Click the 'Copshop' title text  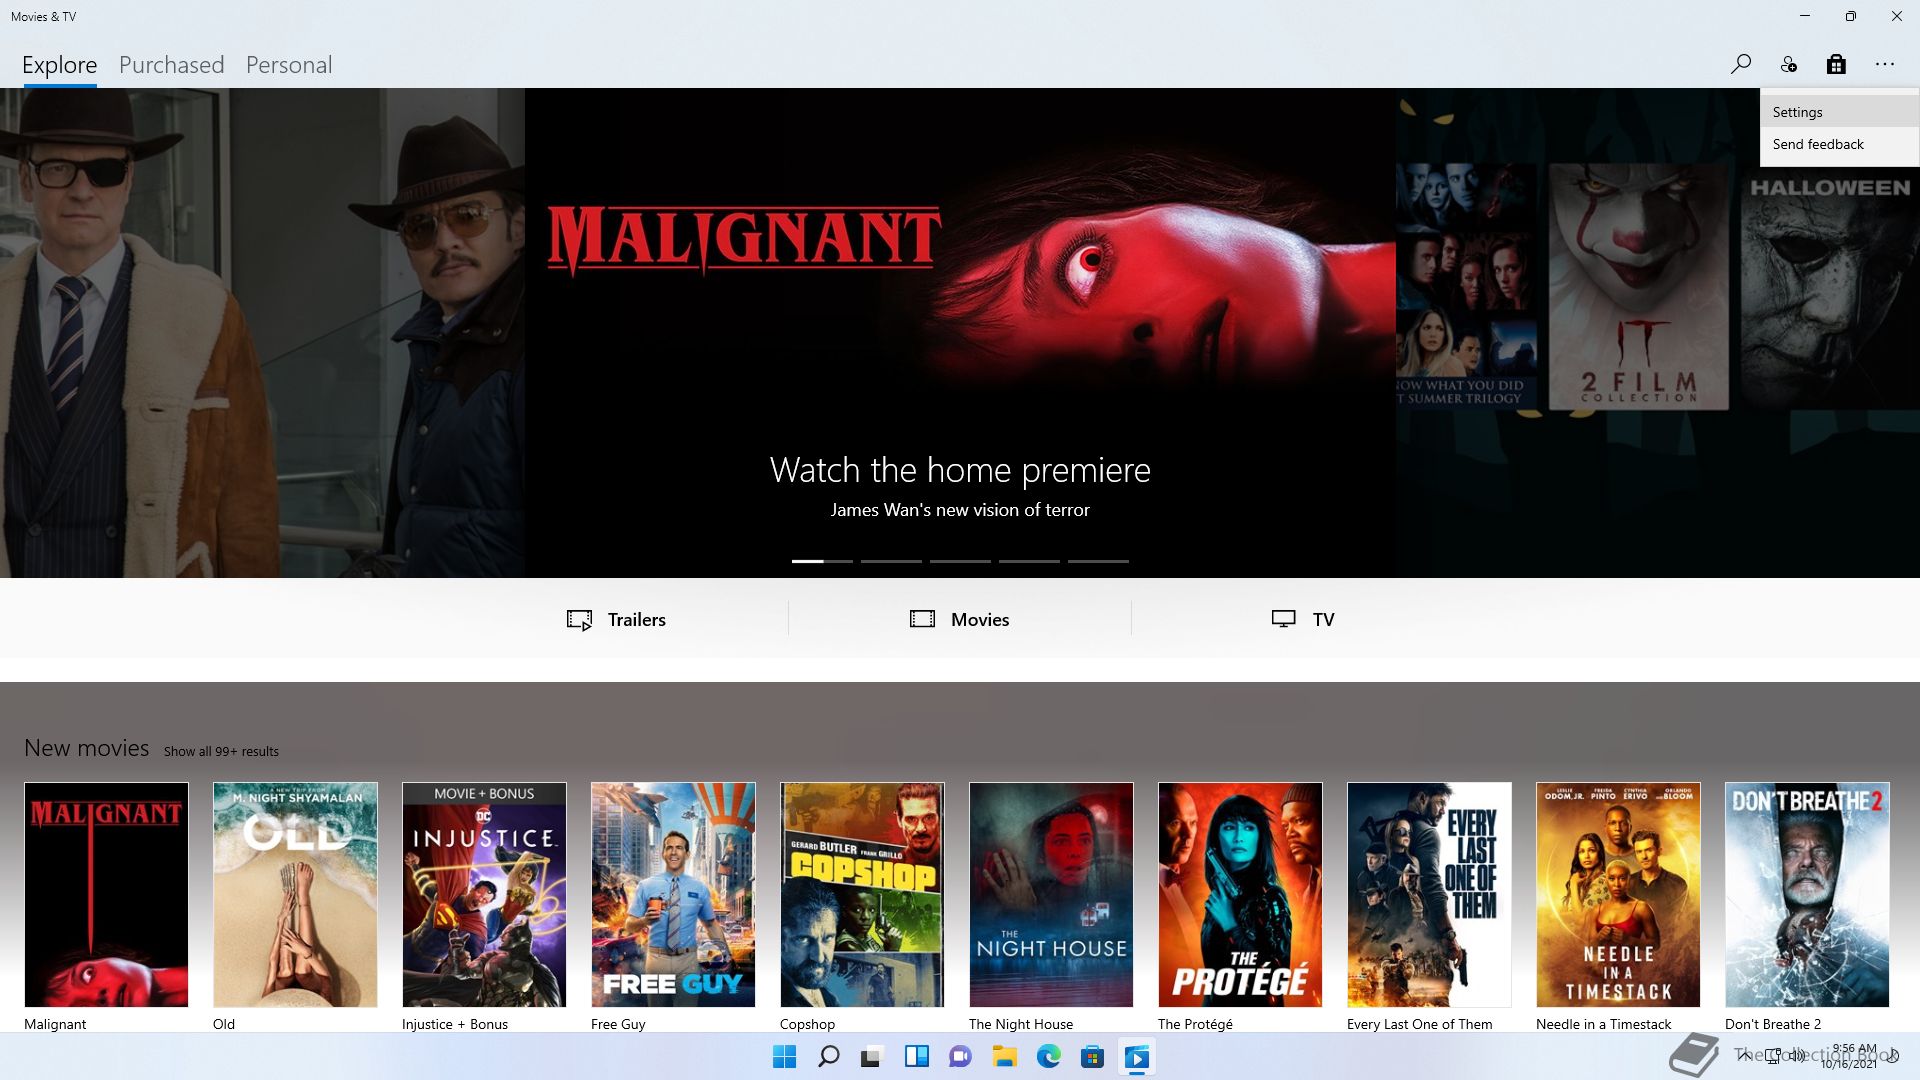tap(807, 1024)
